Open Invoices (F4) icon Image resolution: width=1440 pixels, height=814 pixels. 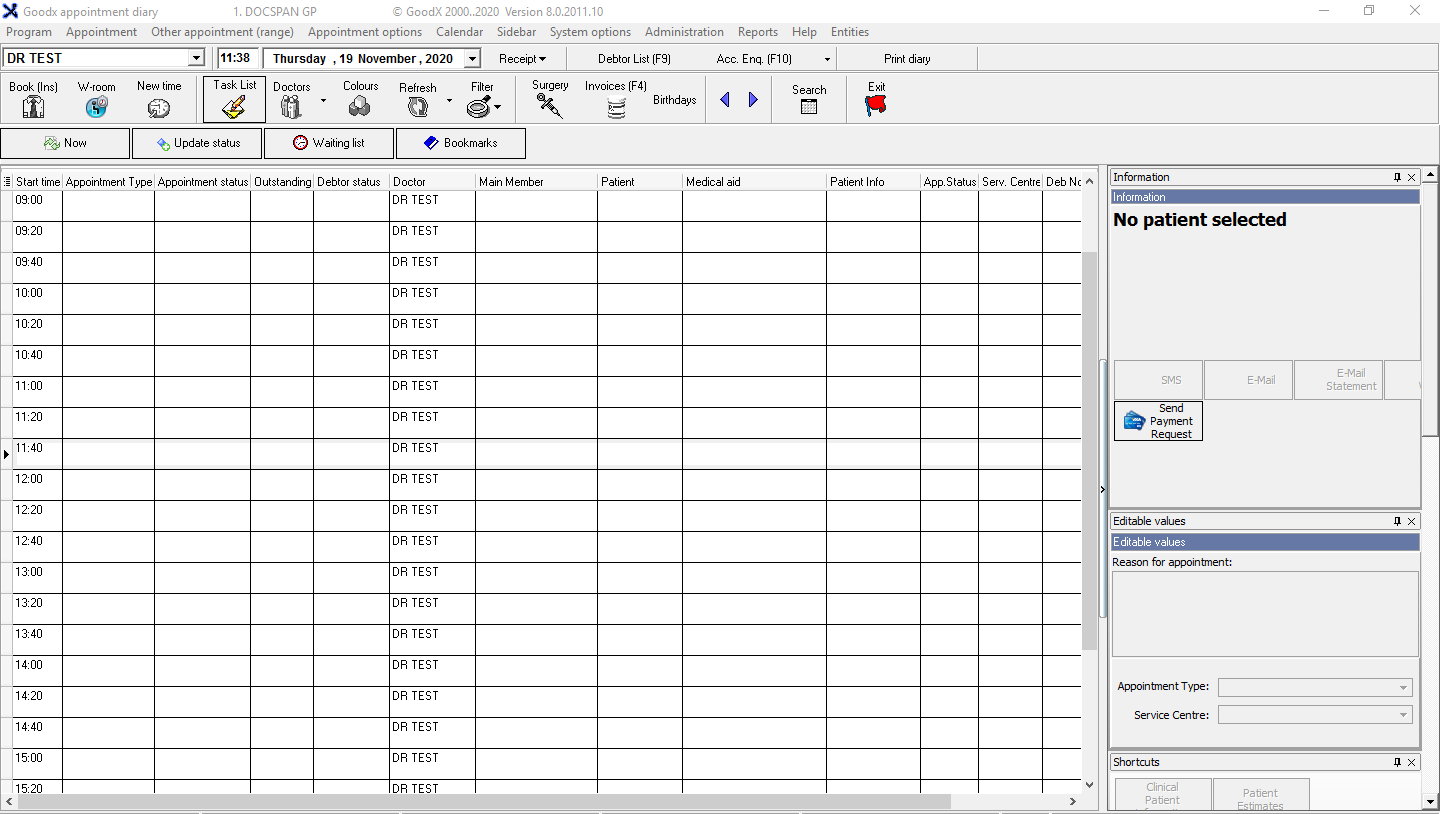(616, 107)
